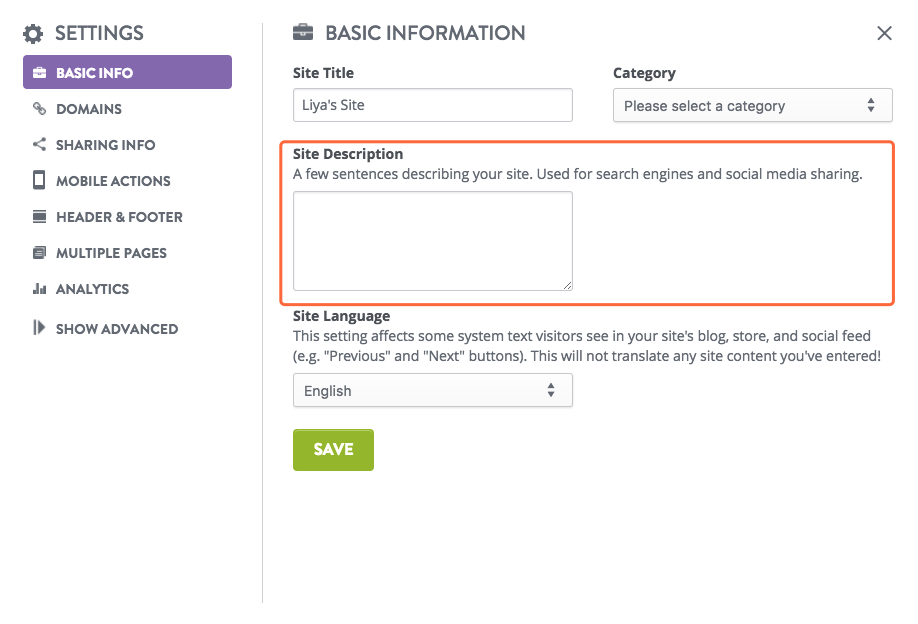Close the settings panel with the X
918x624 pixels.
pos(884,33)
